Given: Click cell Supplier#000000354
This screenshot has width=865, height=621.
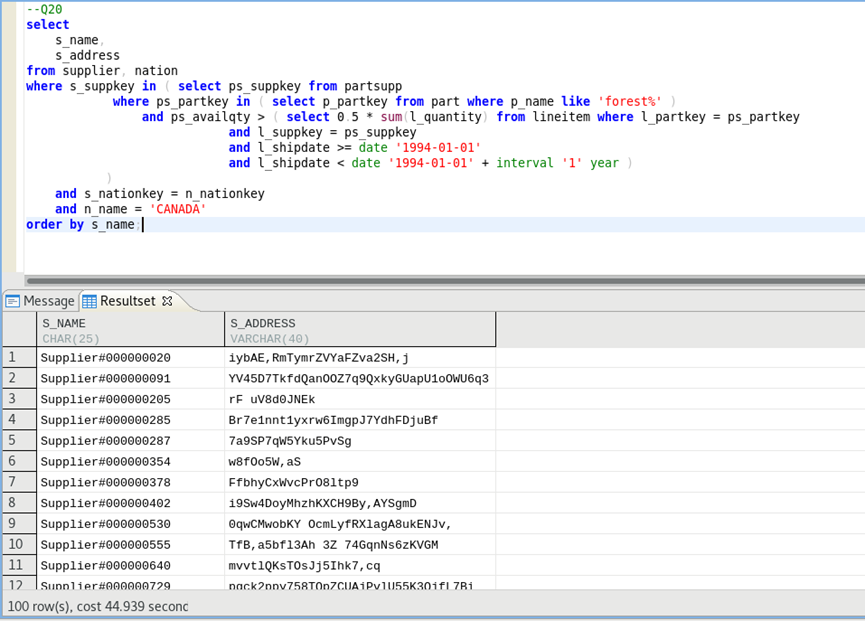Looking at the screenshot, I should pyautogui.click(x=131, y=462).
